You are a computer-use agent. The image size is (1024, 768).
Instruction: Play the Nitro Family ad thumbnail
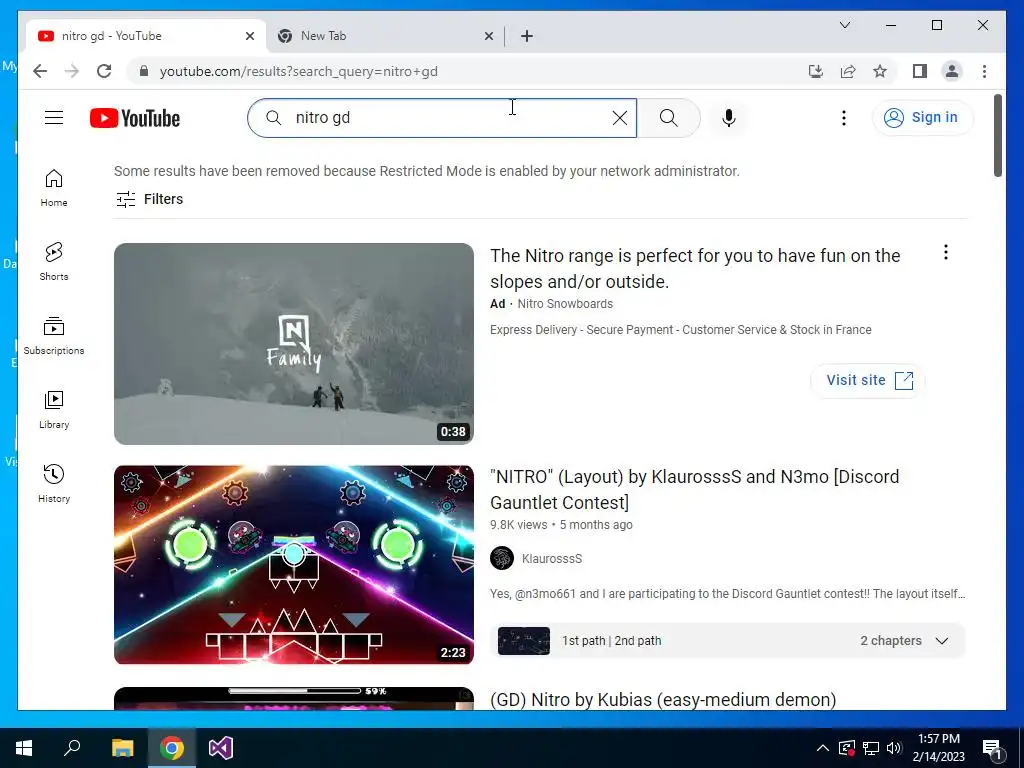click(x=294, y=344)
